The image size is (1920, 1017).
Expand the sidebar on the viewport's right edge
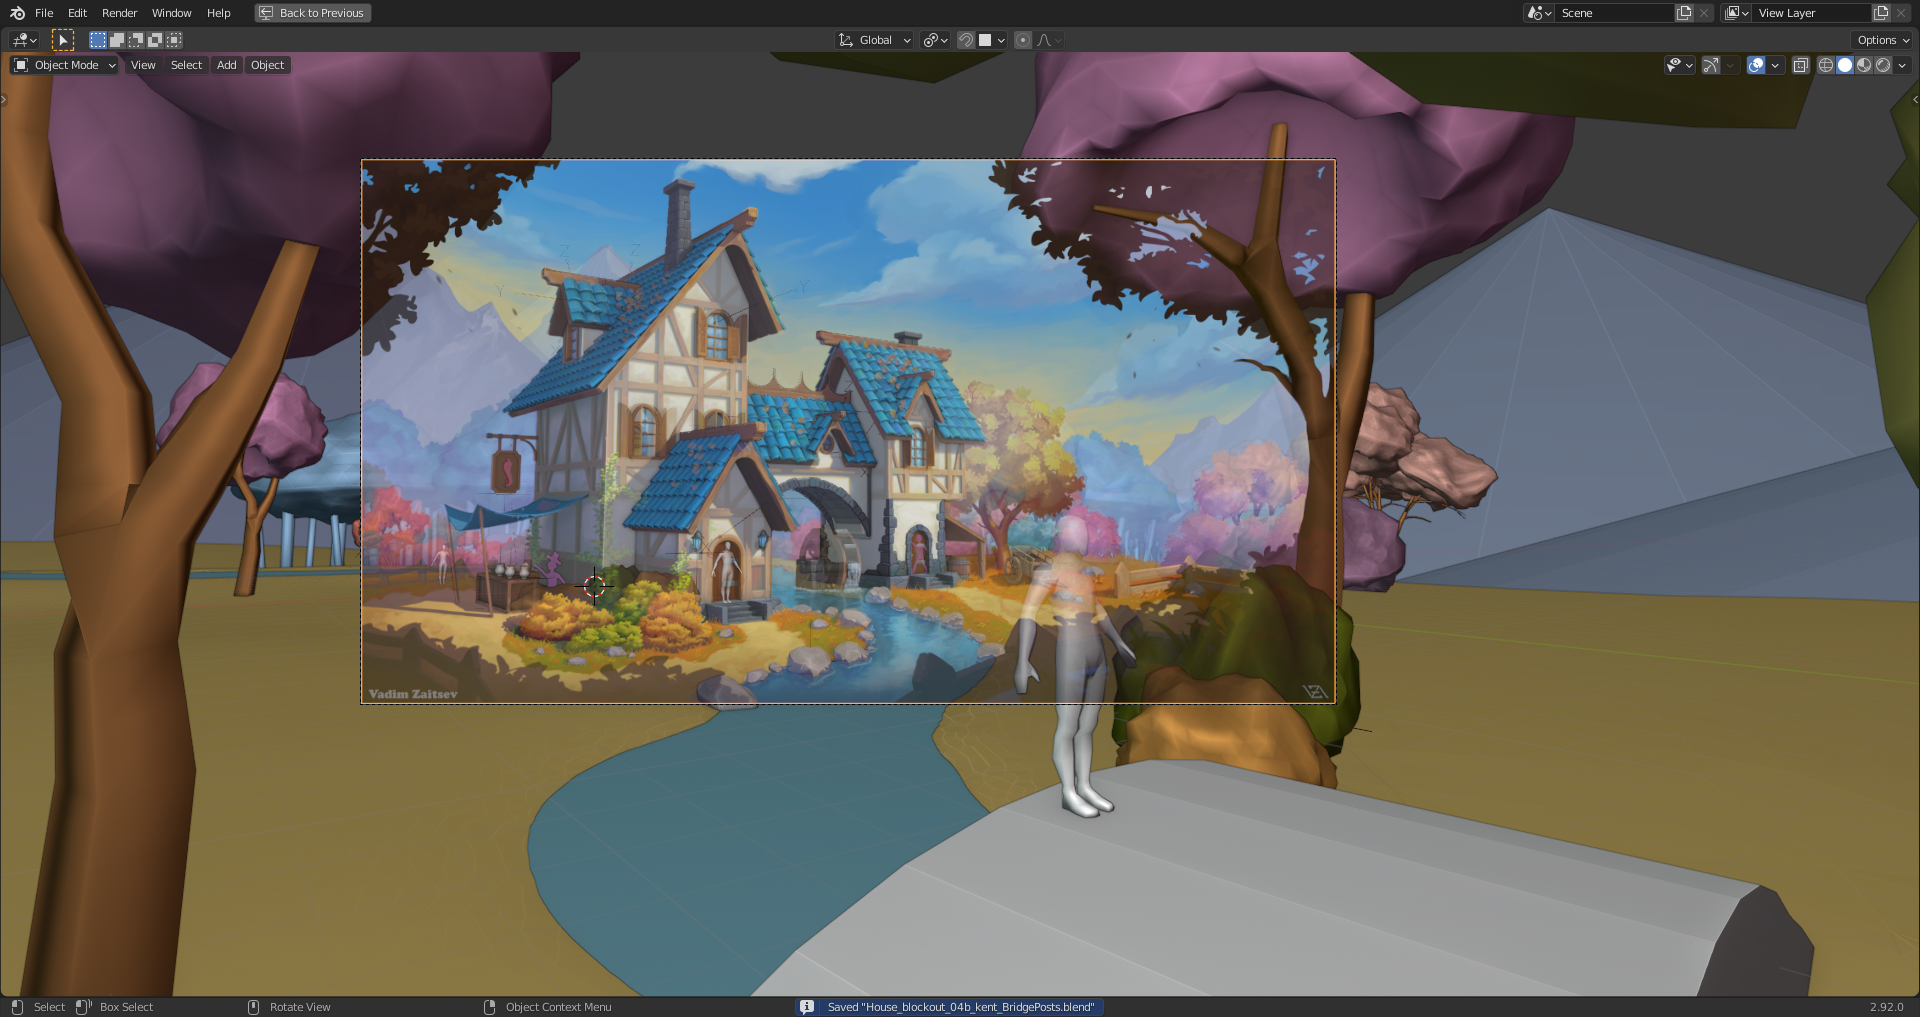(1915, 99)
